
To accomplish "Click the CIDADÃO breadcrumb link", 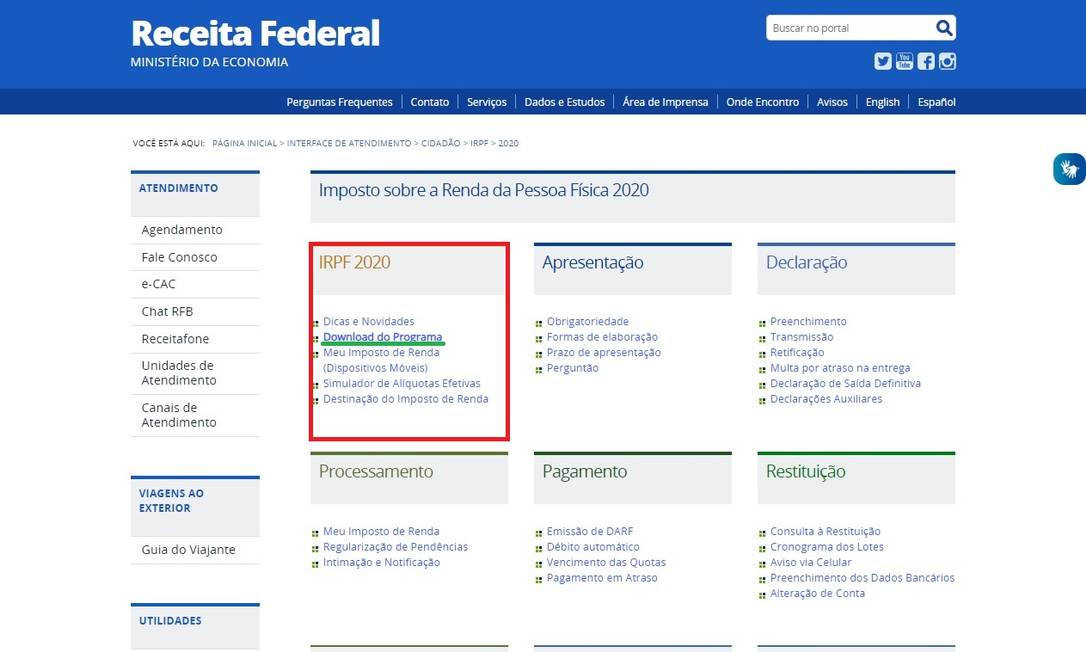I will (x=440, y=143).
